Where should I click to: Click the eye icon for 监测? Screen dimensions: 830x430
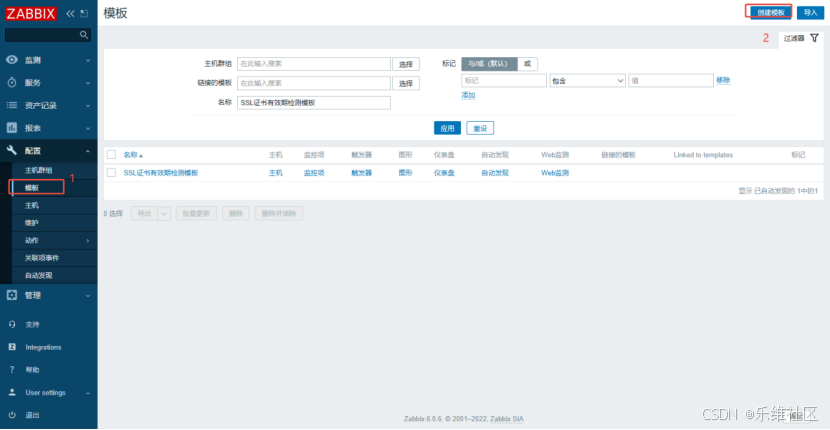(x=12, y=60)
